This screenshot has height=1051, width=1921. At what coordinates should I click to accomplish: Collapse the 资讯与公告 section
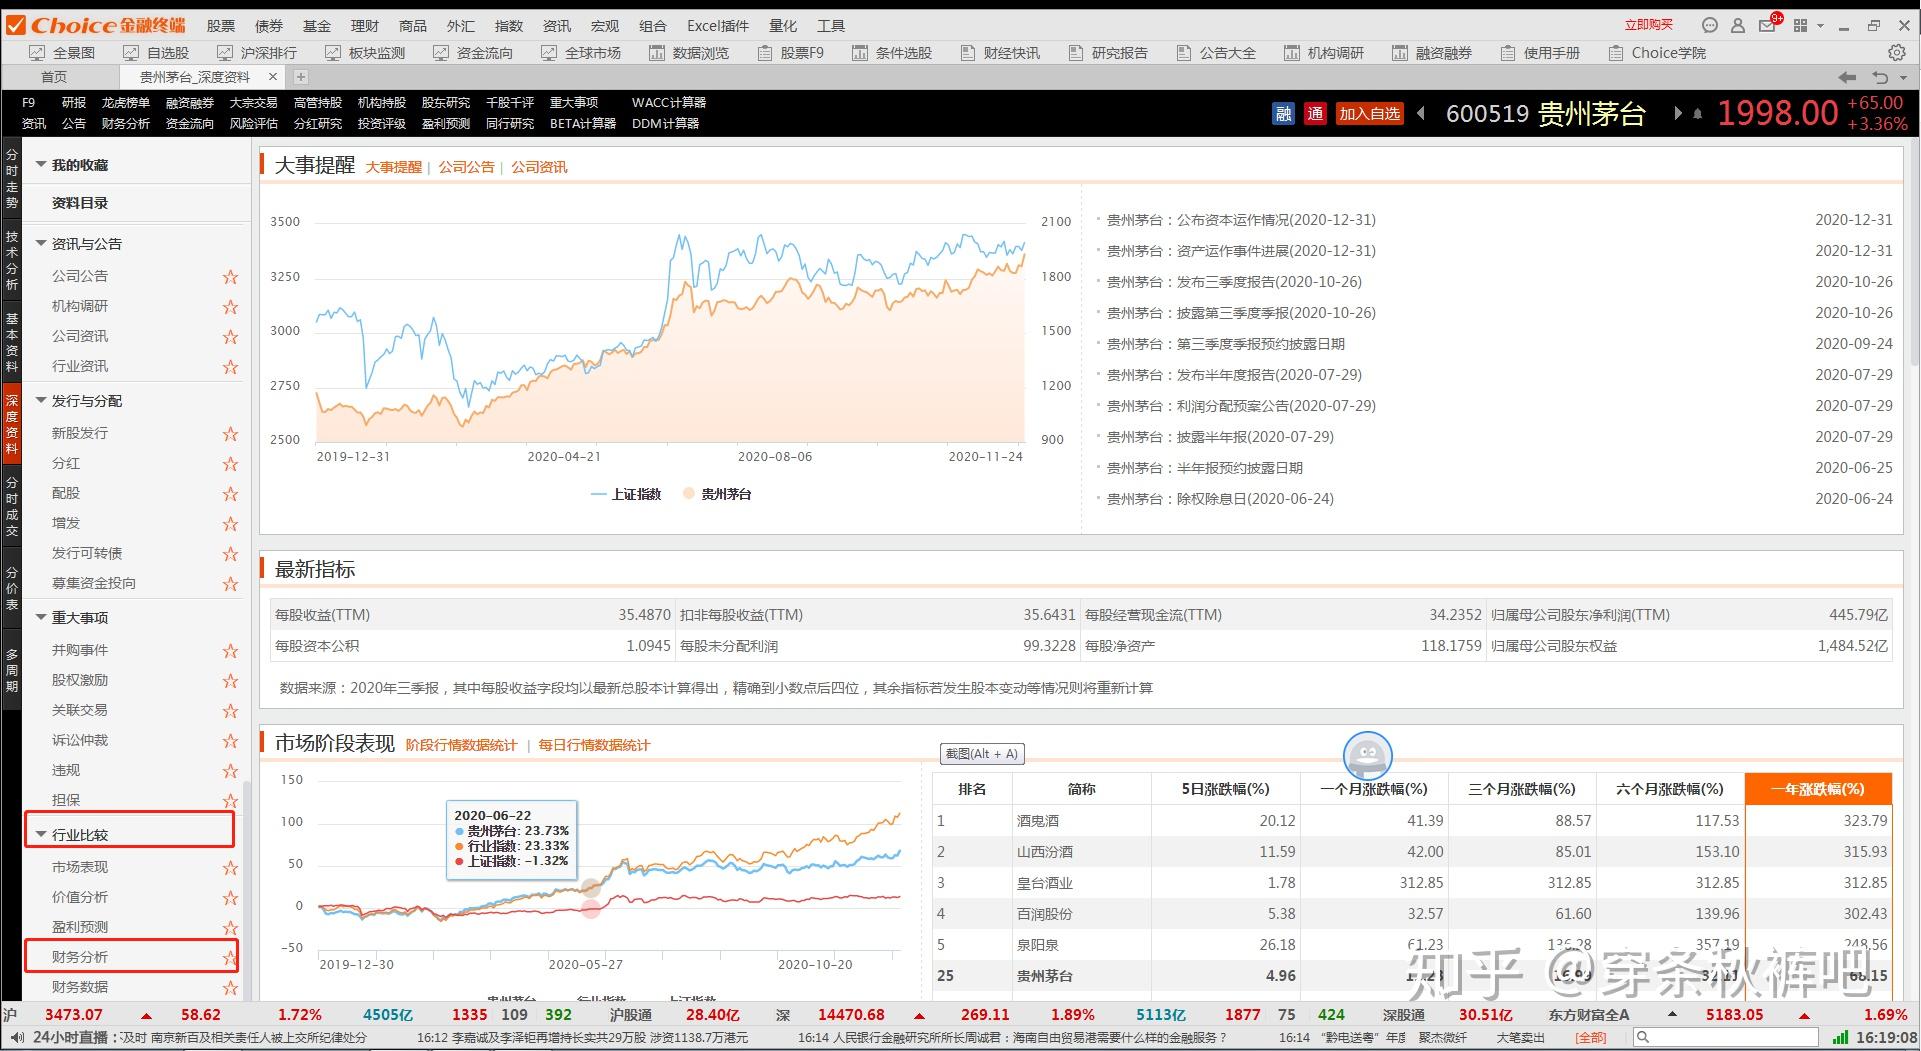tap(41, 243)
